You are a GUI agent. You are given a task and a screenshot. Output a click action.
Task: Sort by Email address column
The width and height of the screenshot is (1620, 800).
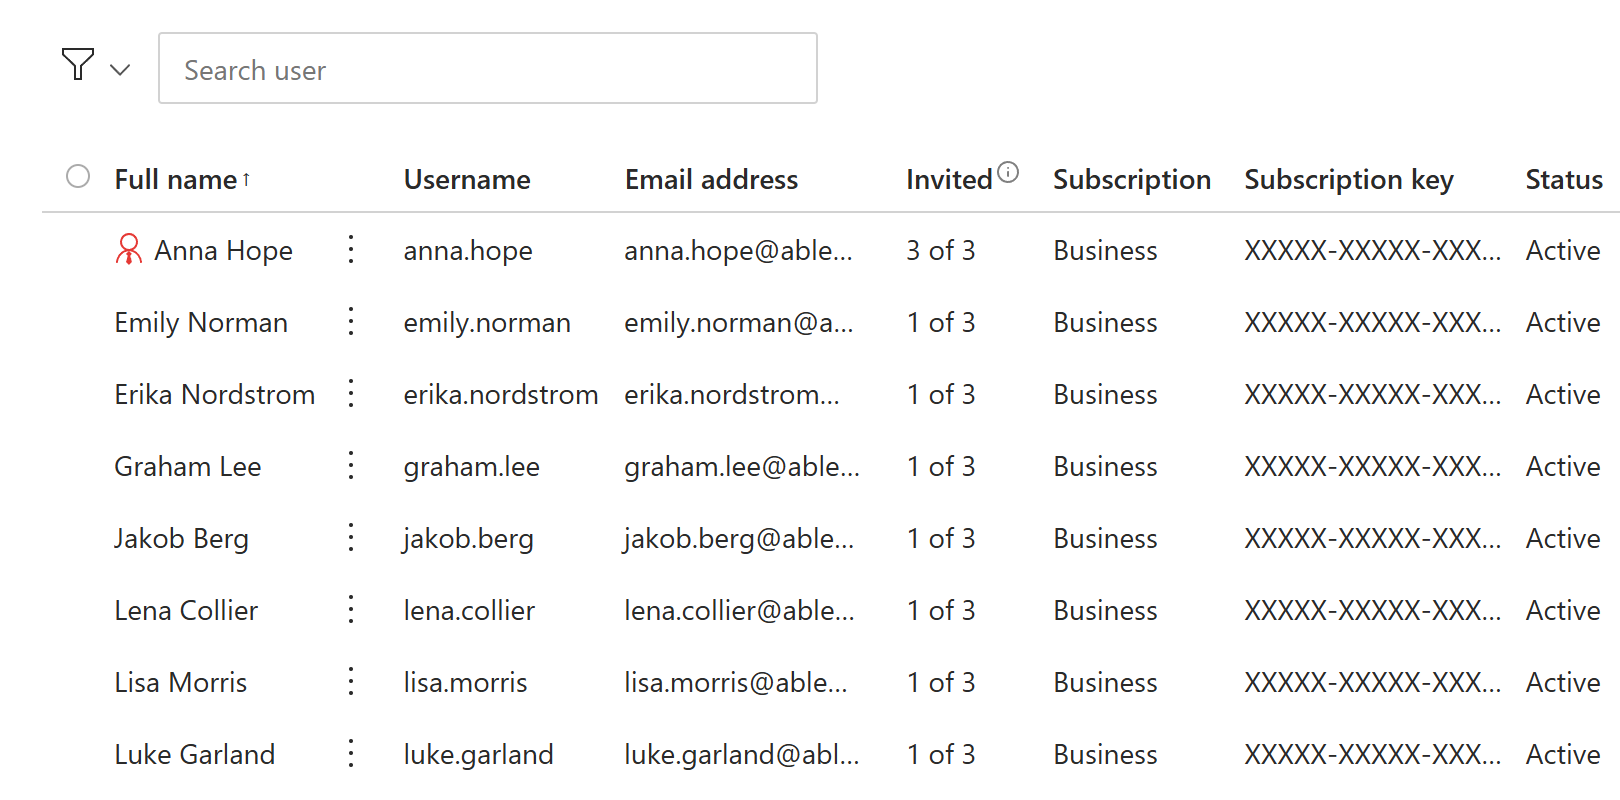(x=711, y=180)
